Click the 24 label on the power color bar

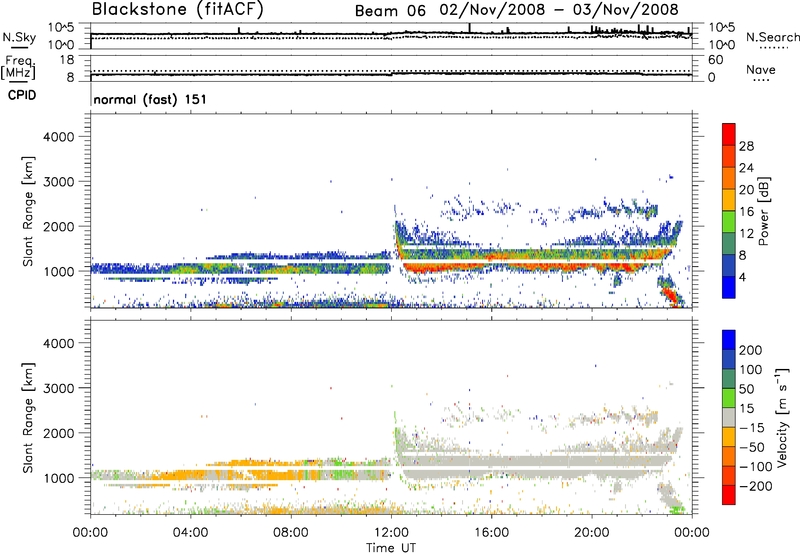[x=746, y=168]
